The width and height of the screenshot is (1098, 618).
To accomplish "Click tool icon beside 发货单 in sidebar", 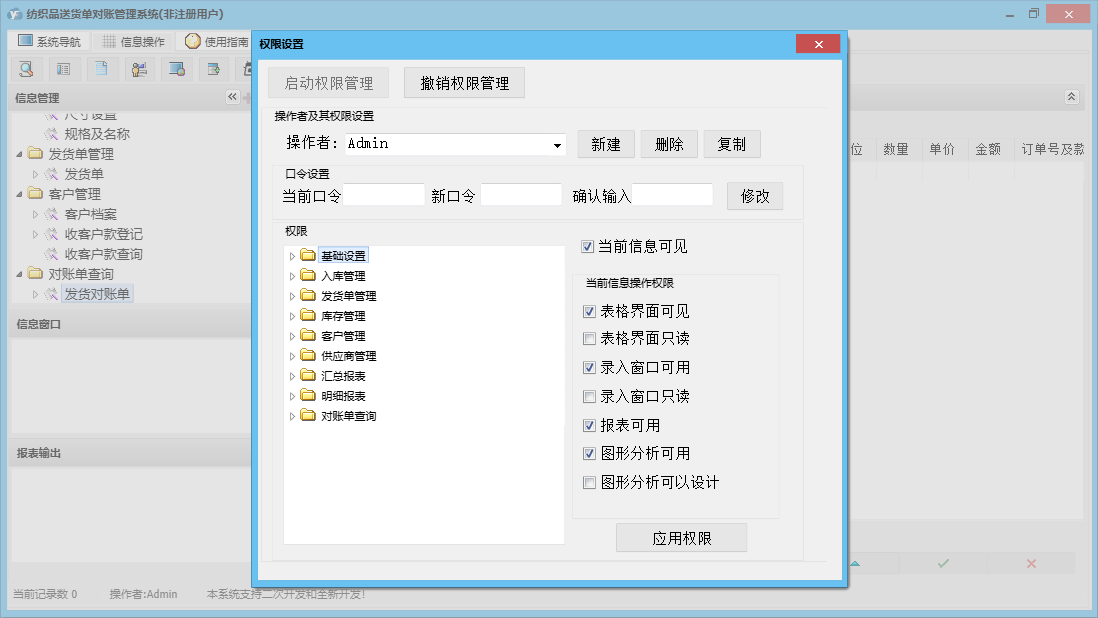I will click(51, 174).
